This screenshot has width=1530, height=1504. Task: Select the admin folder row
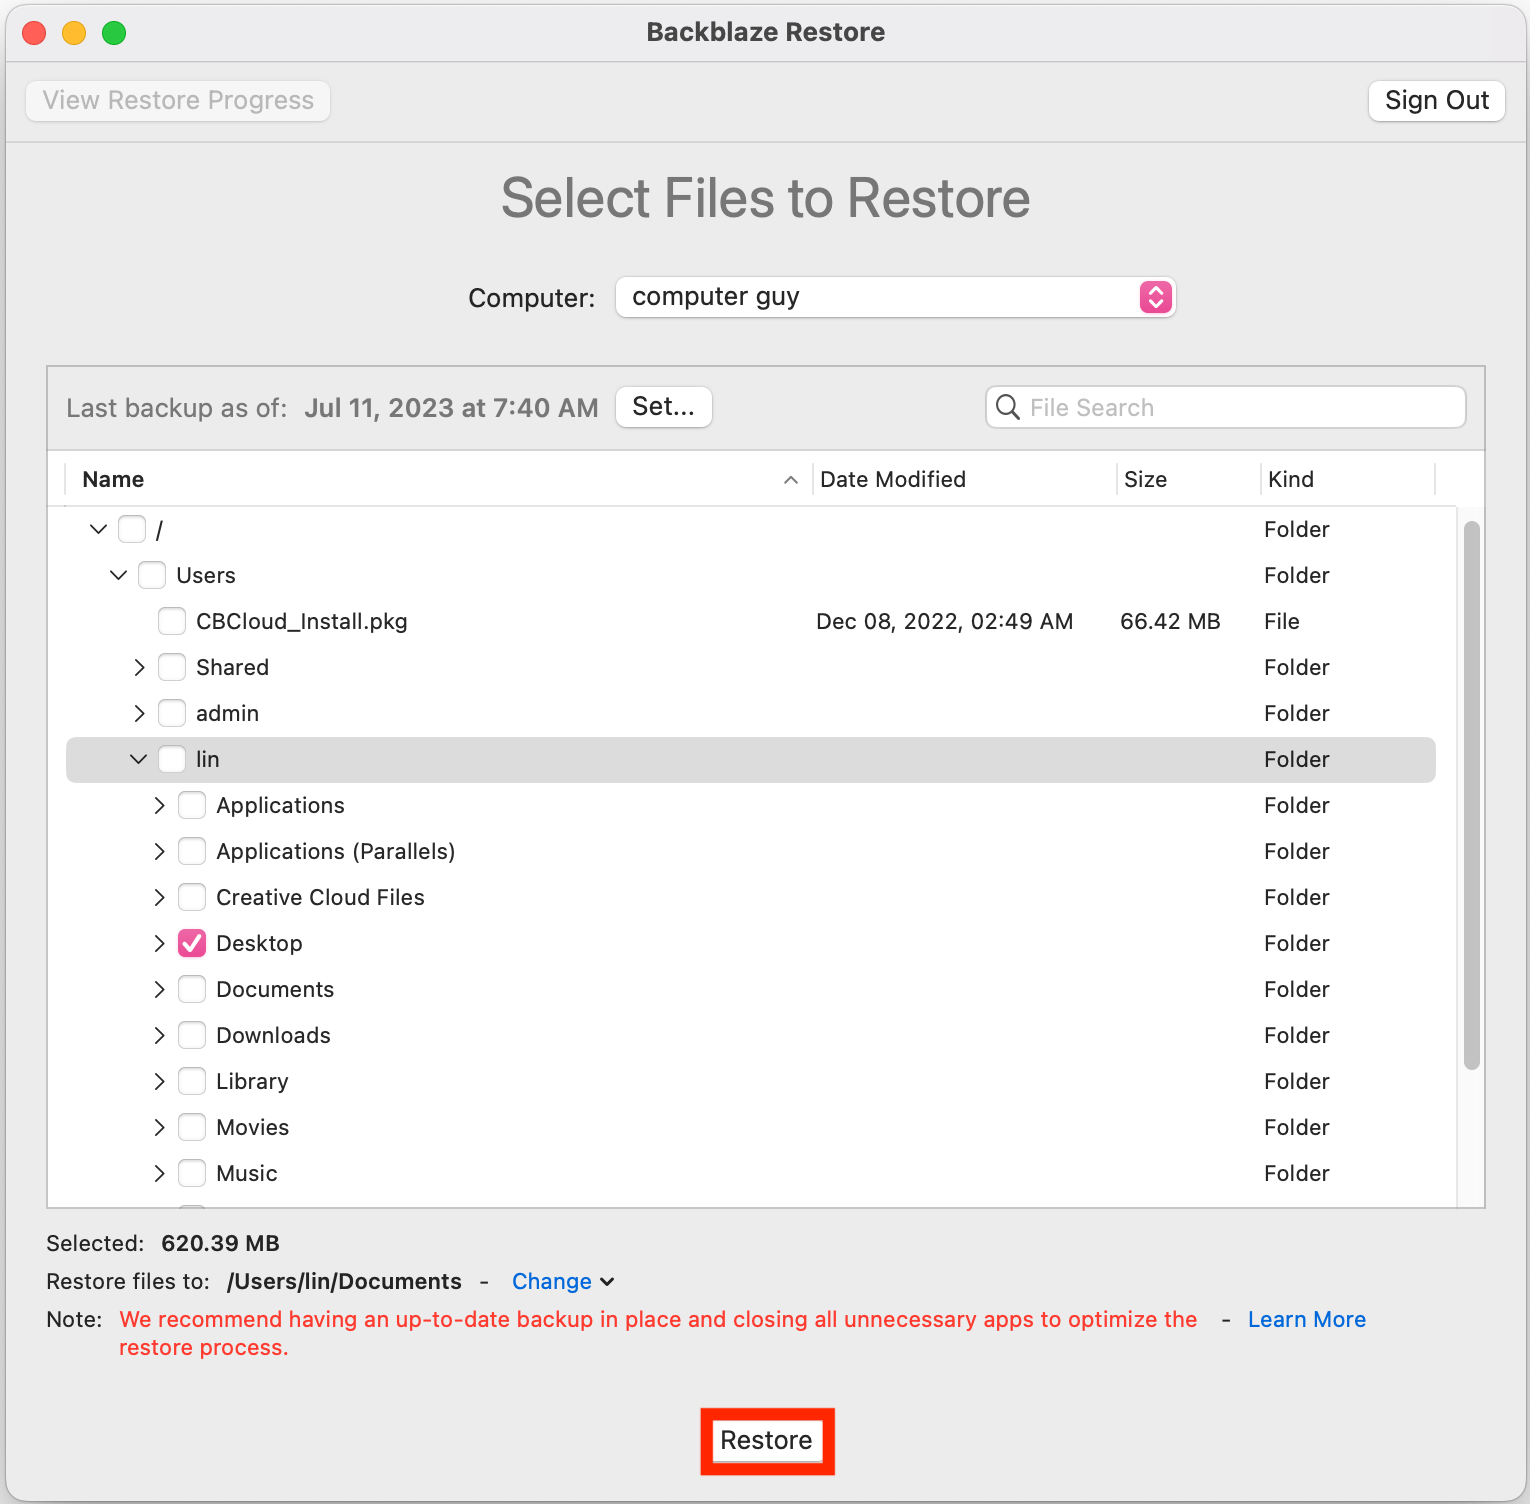click(x=751, y=713)
